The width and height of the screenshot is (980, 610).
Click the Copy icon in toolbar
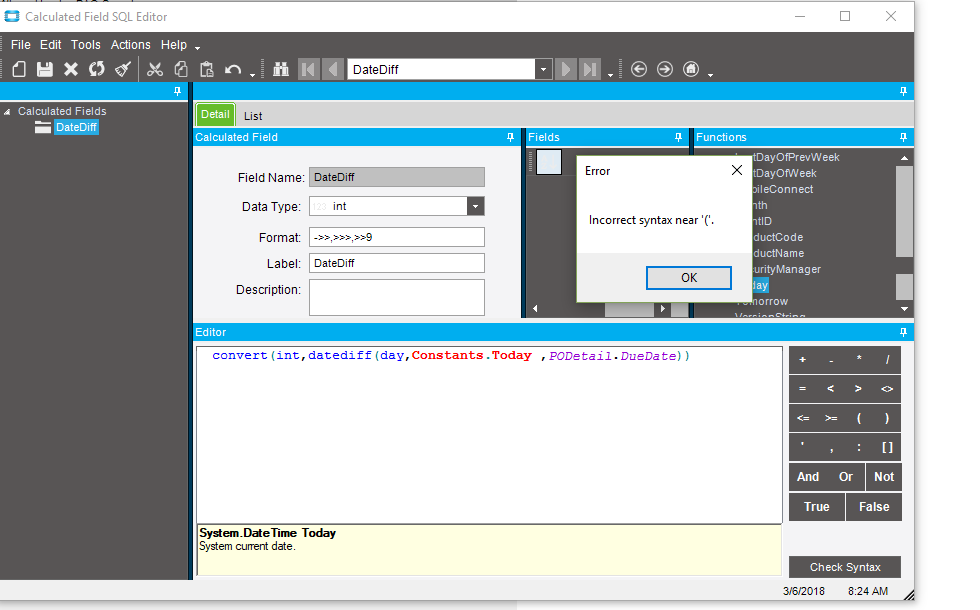click(x=181, y=69)
